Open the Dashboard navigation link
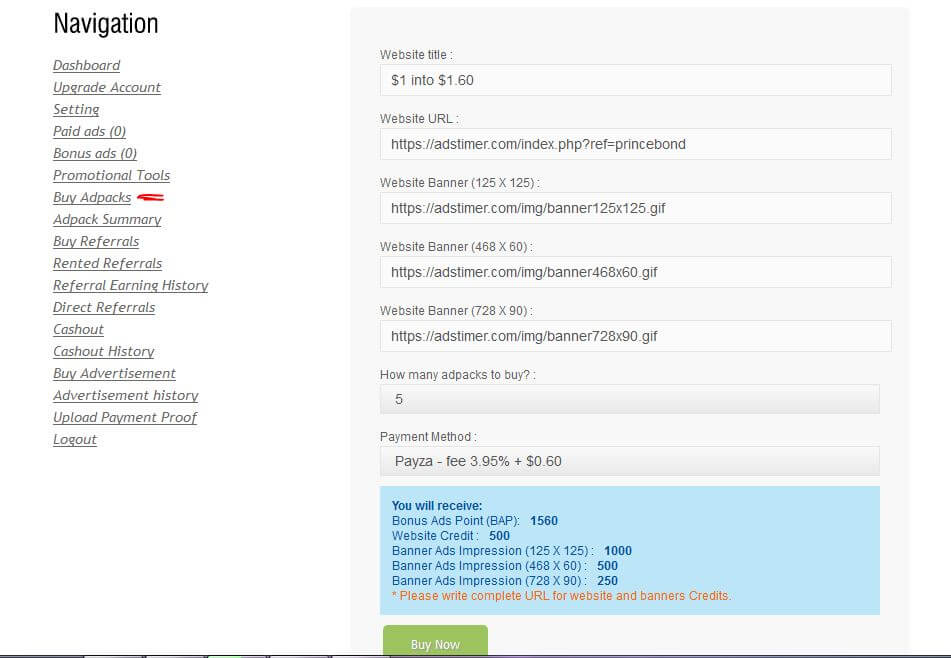Viewport: 951px width, 658px height. click(86, 66)
